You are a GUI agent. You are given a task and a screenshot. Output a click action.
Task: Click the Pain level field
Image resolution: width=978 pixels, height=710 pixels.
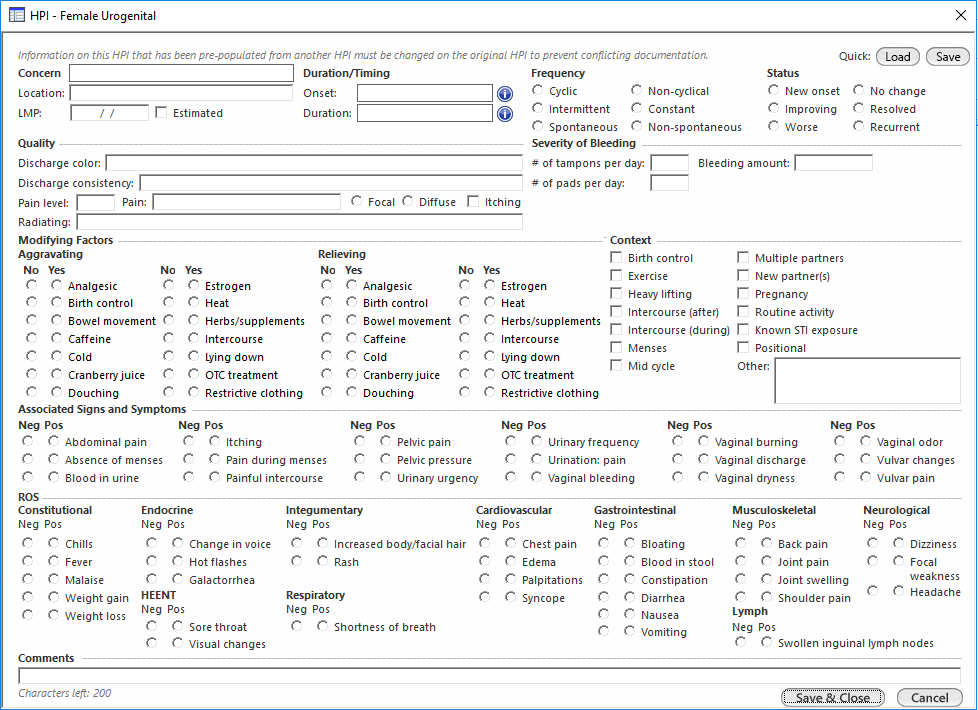(95, 203)
